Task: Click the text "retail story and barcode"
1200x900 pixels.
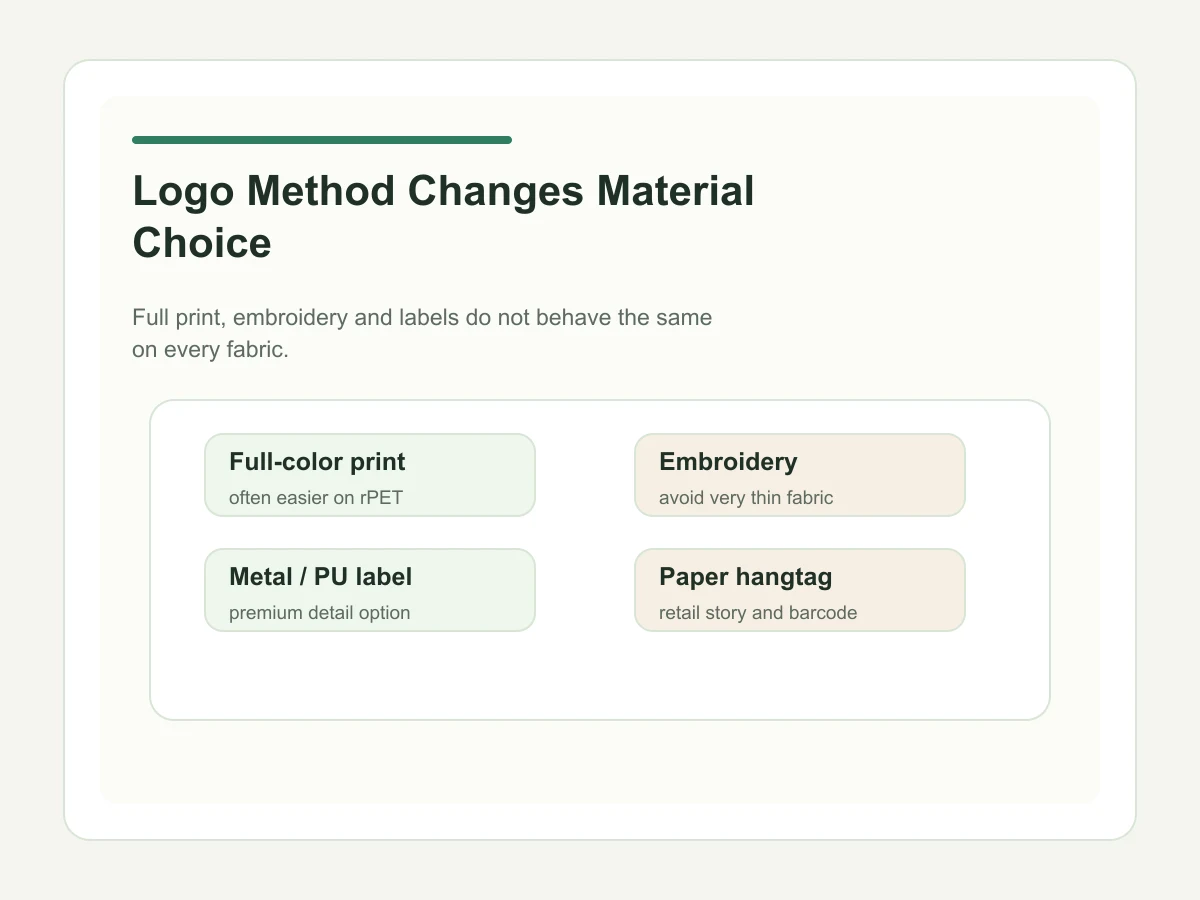Action: click(758, 612)
